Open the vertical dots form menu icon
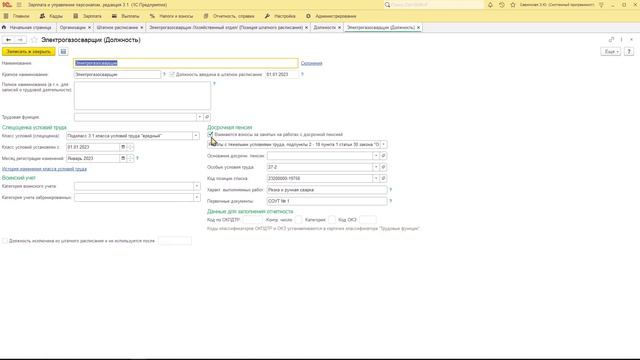This screenshot has height=360, width=640. [621, 40]
